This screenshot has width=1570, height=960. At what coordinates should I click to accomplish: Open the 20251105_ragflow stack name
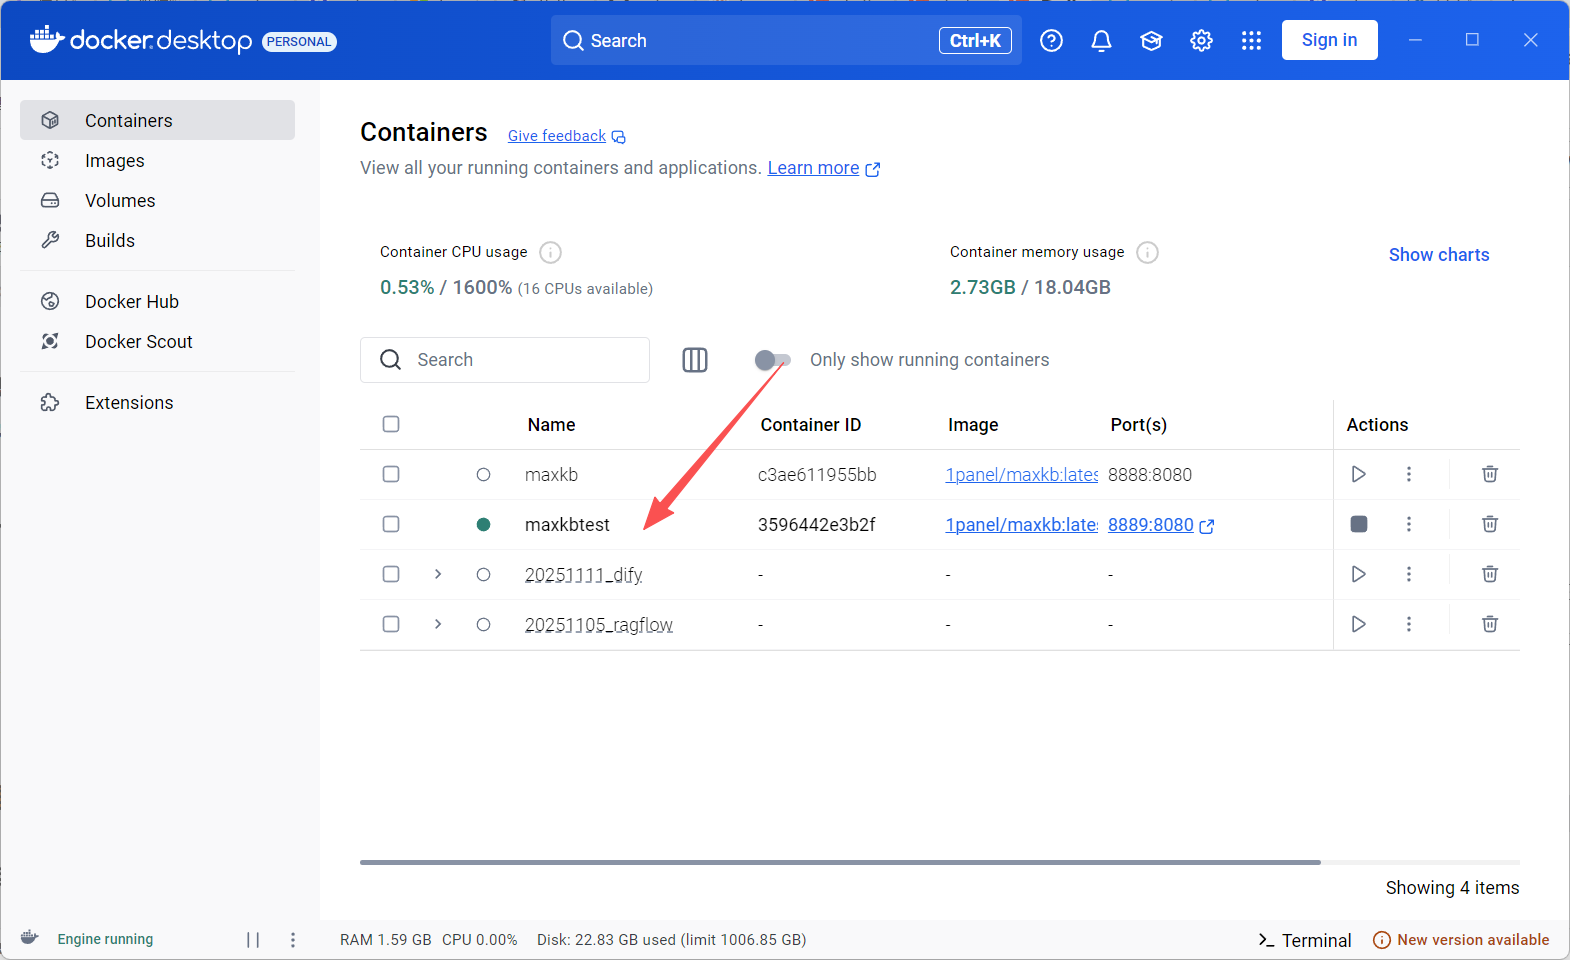599,625
